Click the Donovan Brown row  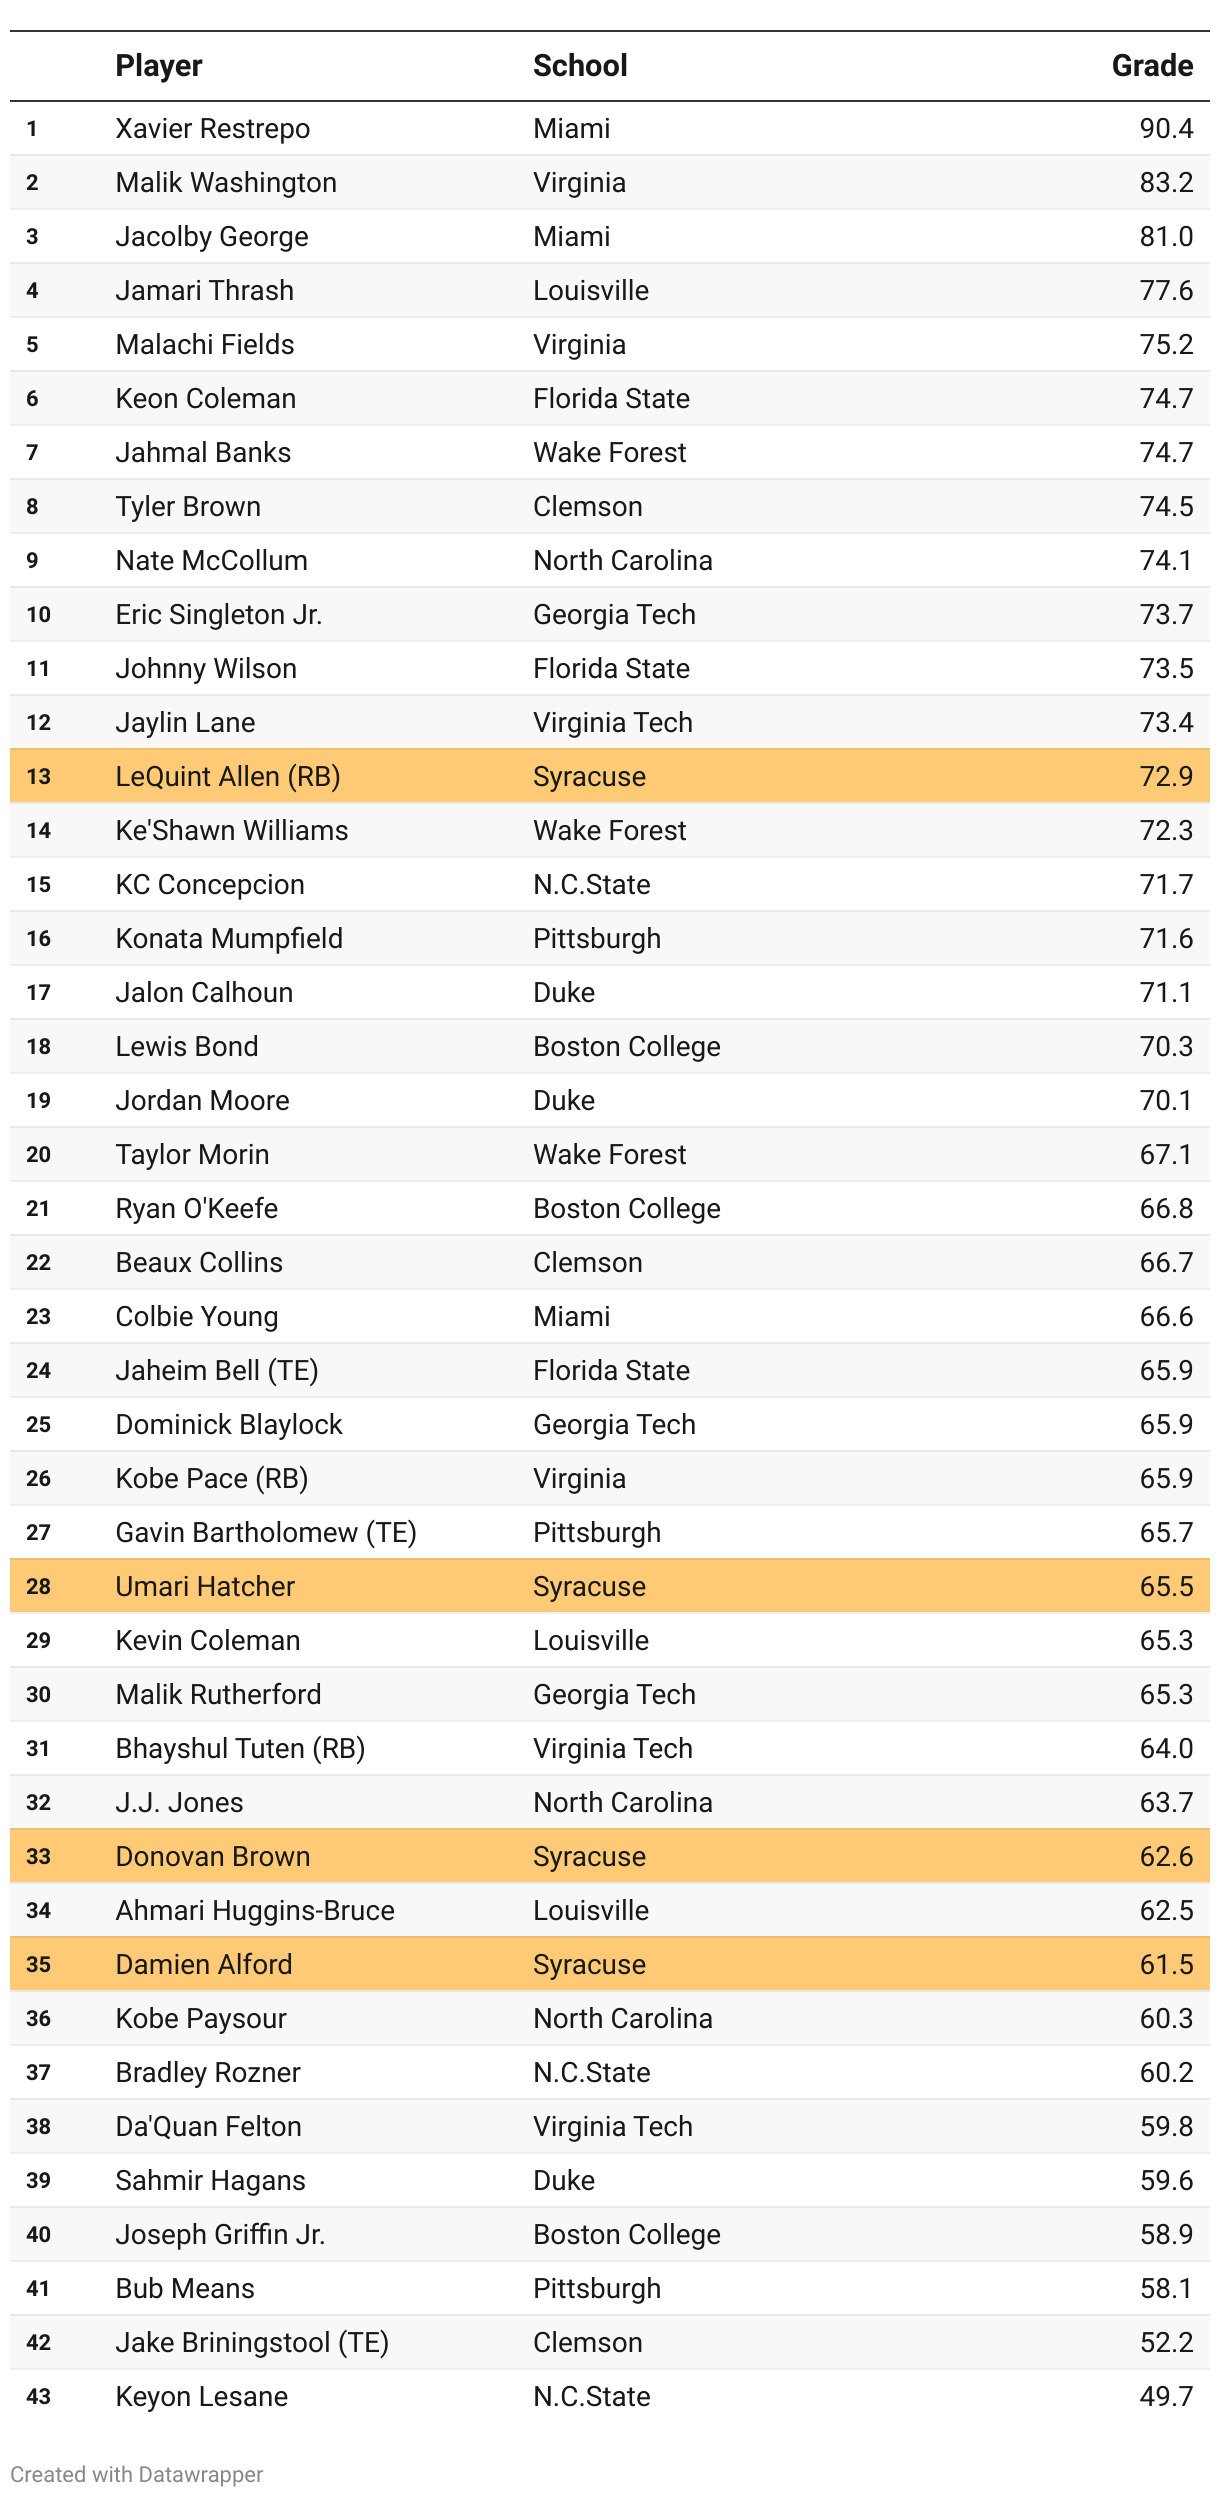610,1856
